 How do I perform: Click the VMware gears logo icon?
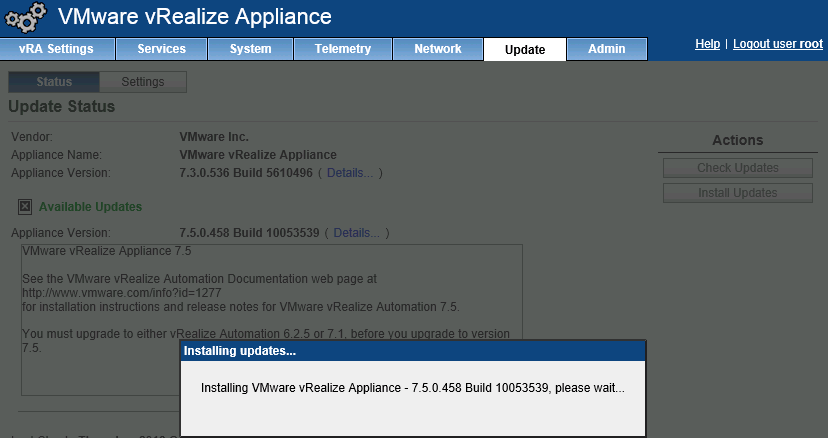click(x=25, y=18)
